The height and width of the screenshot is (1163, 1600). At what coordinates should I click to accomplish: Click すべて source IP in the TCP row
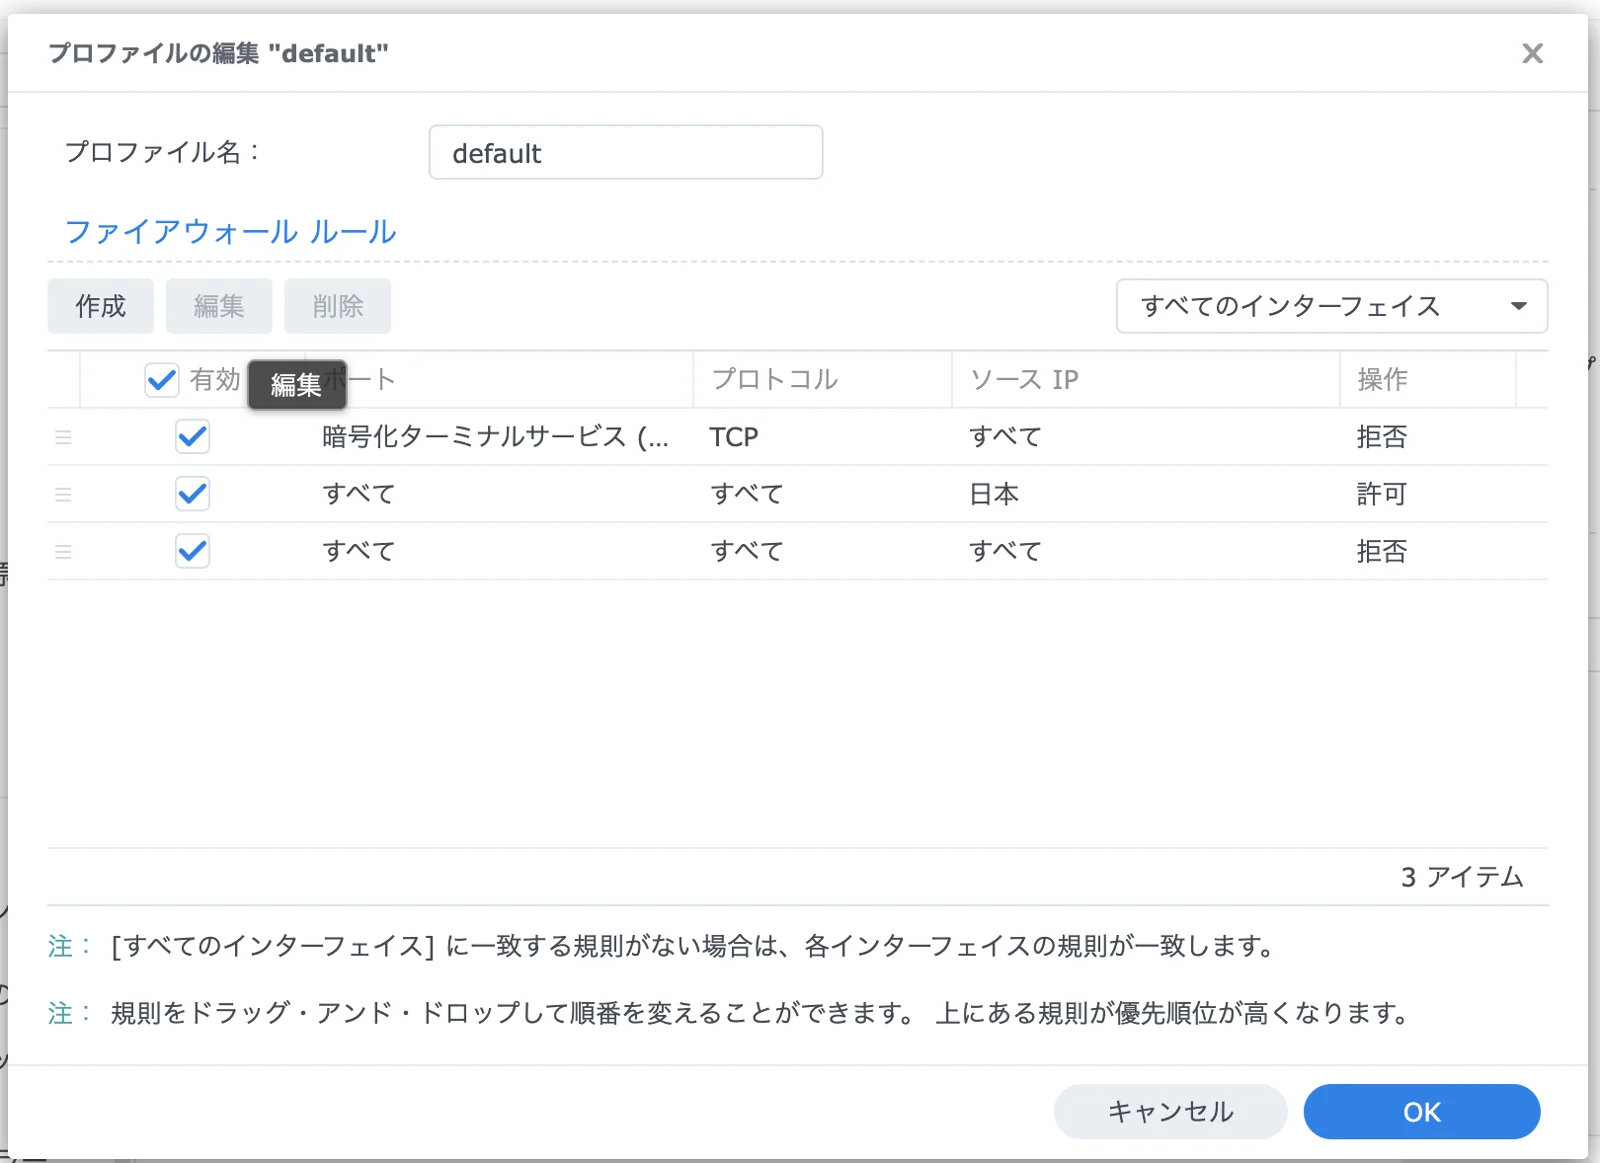click(1005, 437)
